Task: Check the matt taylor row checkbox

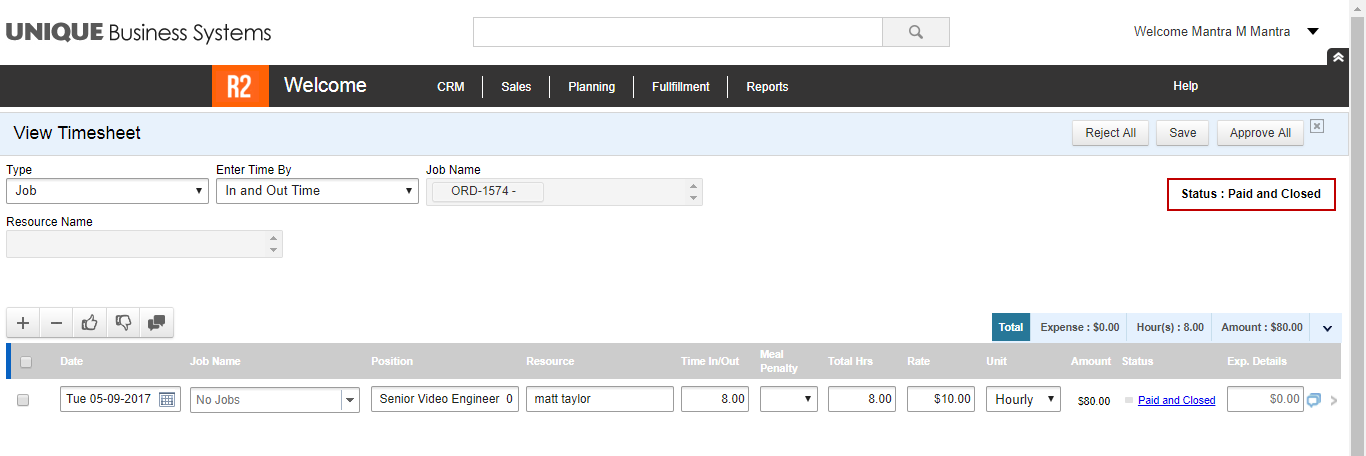Action: click(23, 400)
